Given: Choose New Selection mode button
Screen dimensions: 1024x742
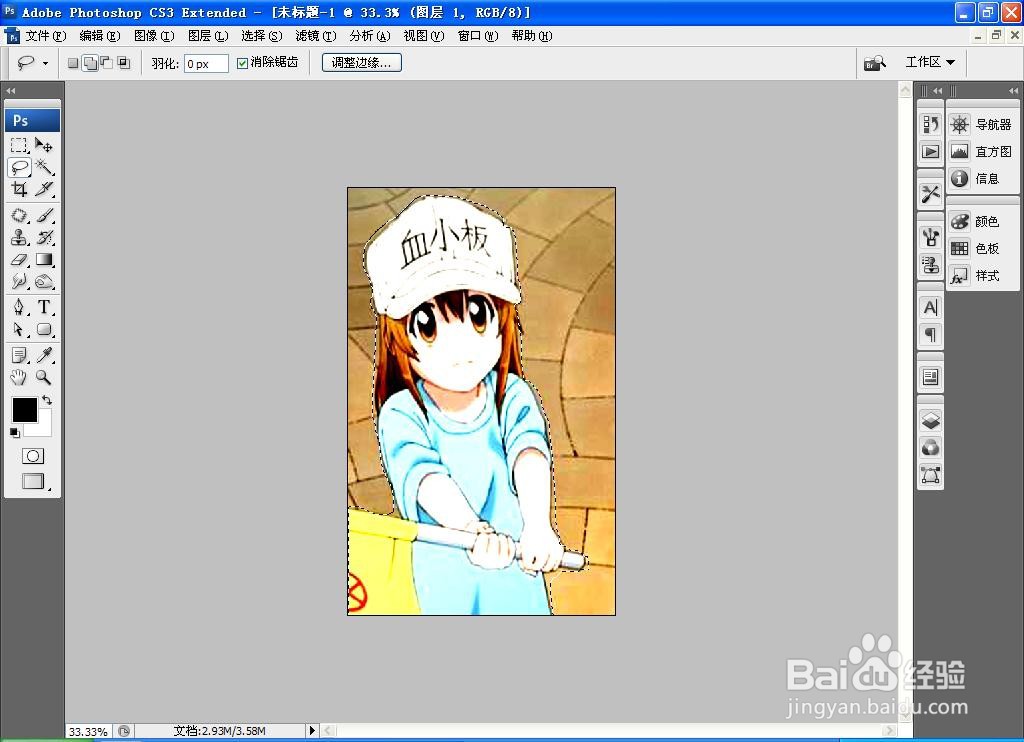Looking at the screenshot, I should [x=73, y=63].
